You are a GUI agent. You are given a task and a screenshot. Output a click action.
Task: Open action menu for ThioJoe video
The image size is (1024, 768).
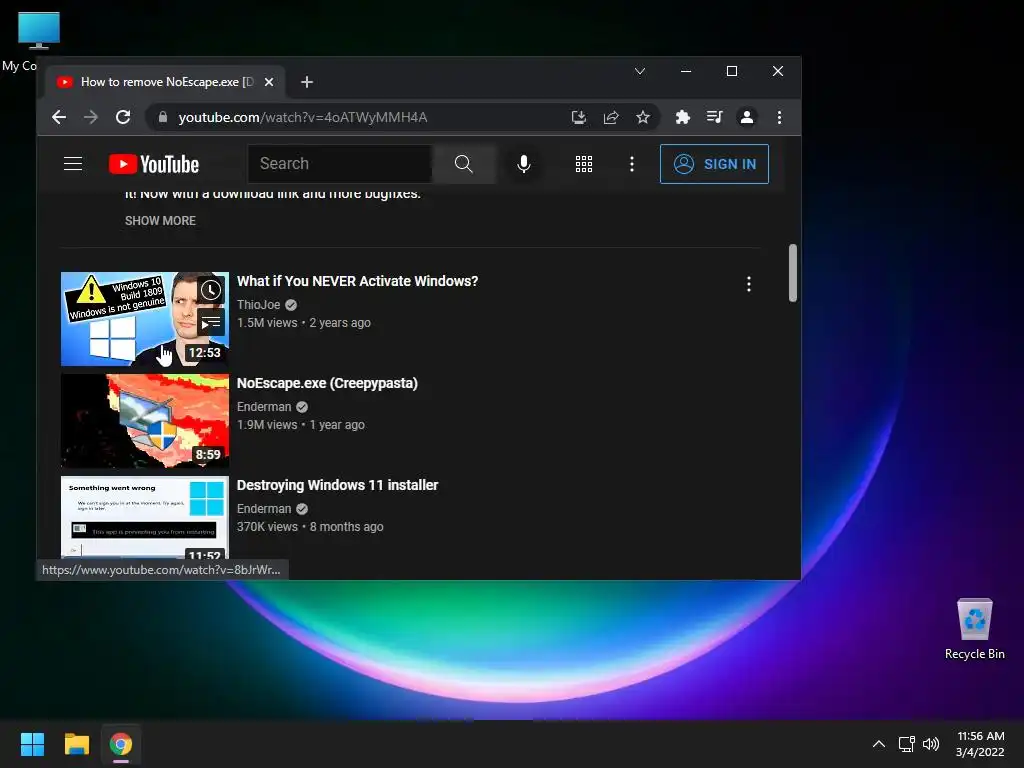coord(748,284)
